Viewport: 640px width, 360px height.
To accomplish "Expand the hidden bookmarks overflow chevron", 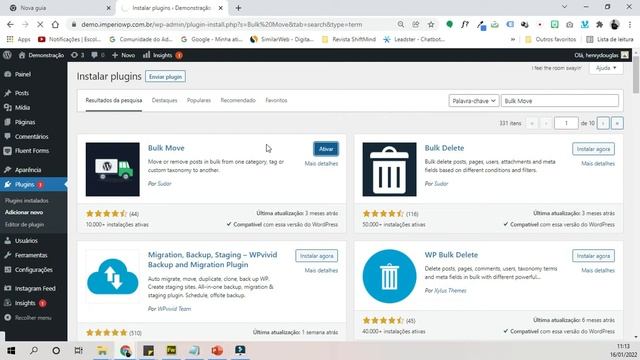I will pyautogui.click(x=513, y=40).
